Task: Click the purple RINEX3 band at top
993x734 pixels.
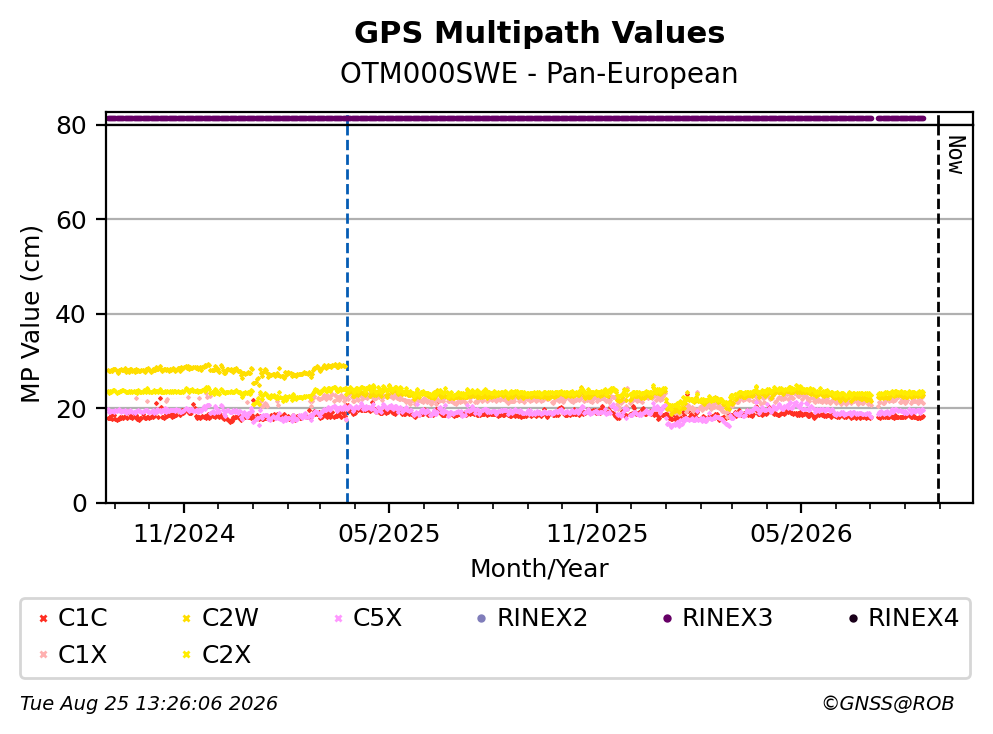Action: tap(515, 118)
